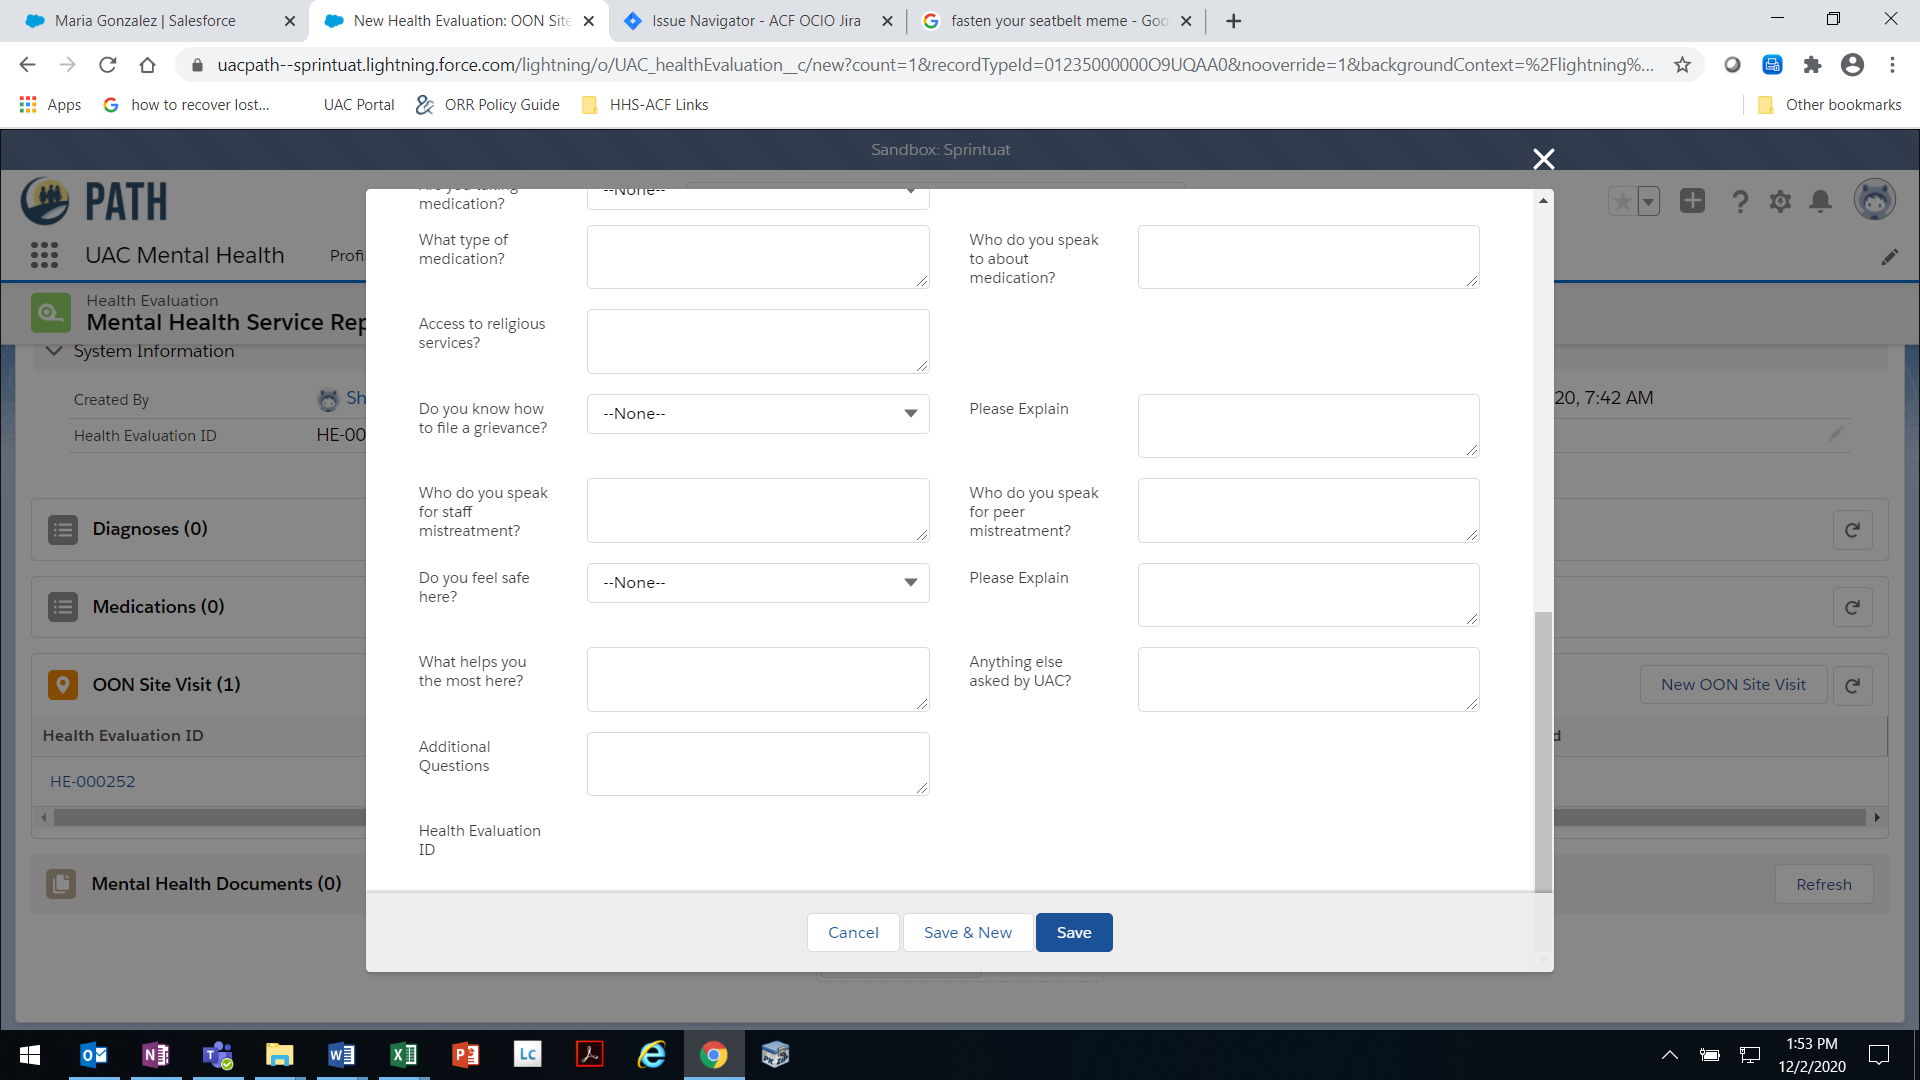The width and height of the screenshot is (1920, 1080).
Task: Open favorites list dropdown arrow
Action: click(1648, 202)
